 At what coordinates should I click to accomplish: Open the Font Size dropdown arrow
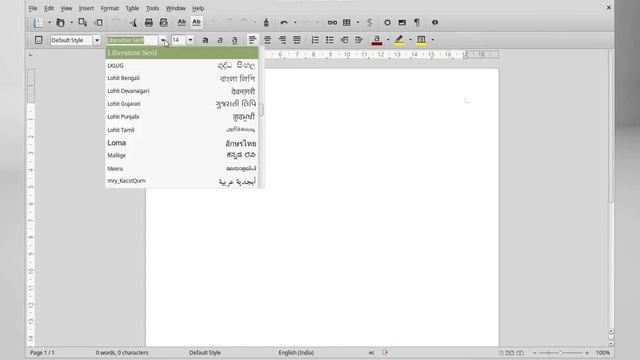pyautogui.click(x=190, y=40)
